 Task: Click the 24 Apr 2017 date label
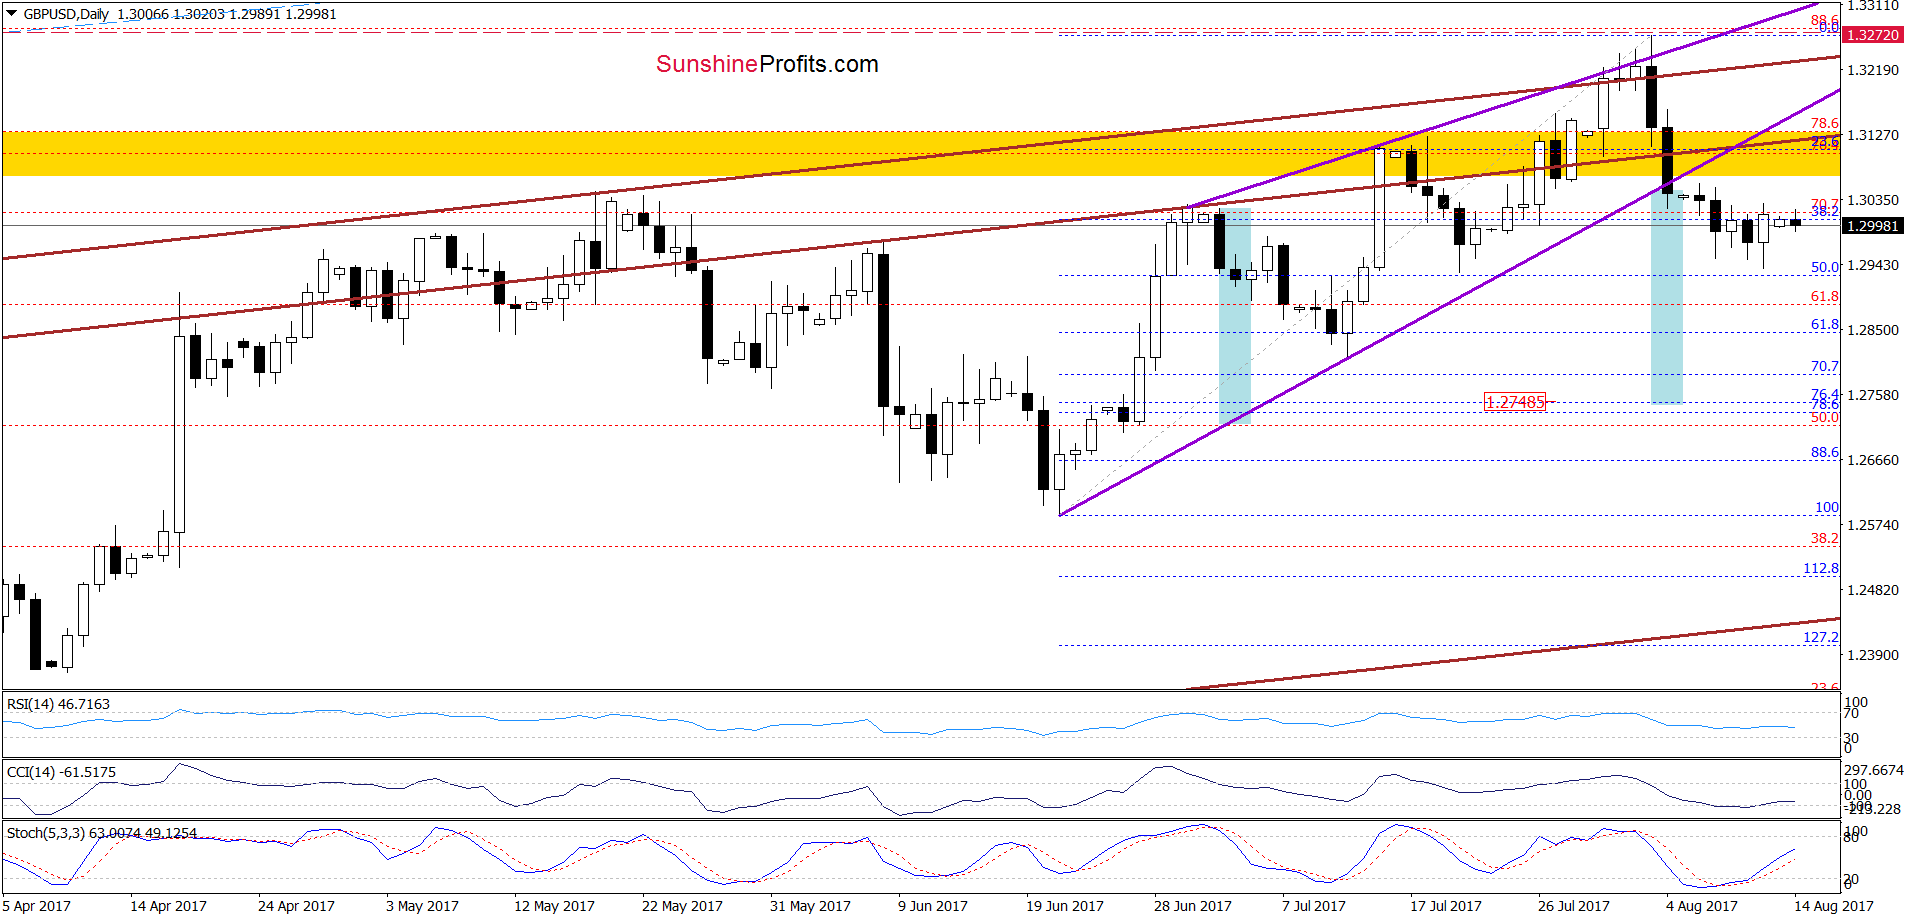296,906
